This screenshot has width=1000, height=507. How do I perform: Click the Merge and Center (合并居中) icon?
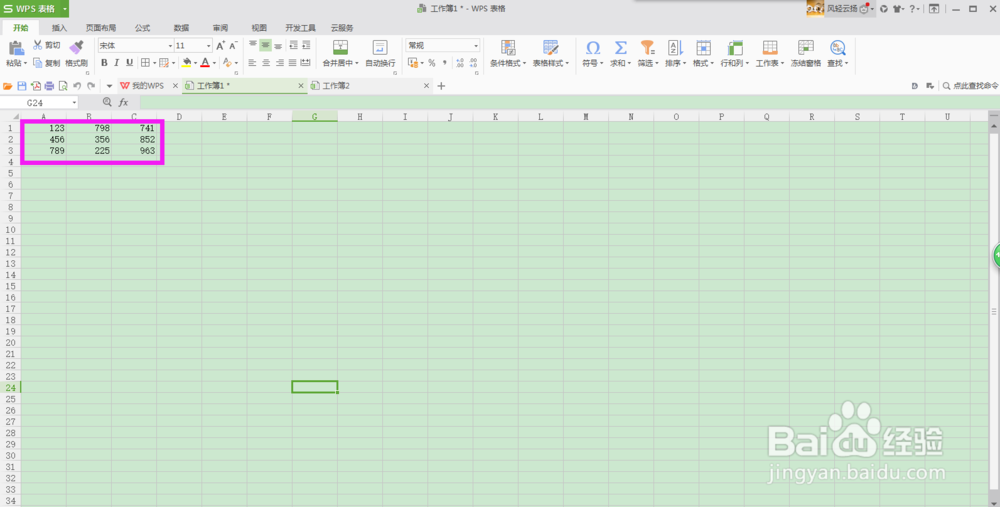click(x=341, y=48)
